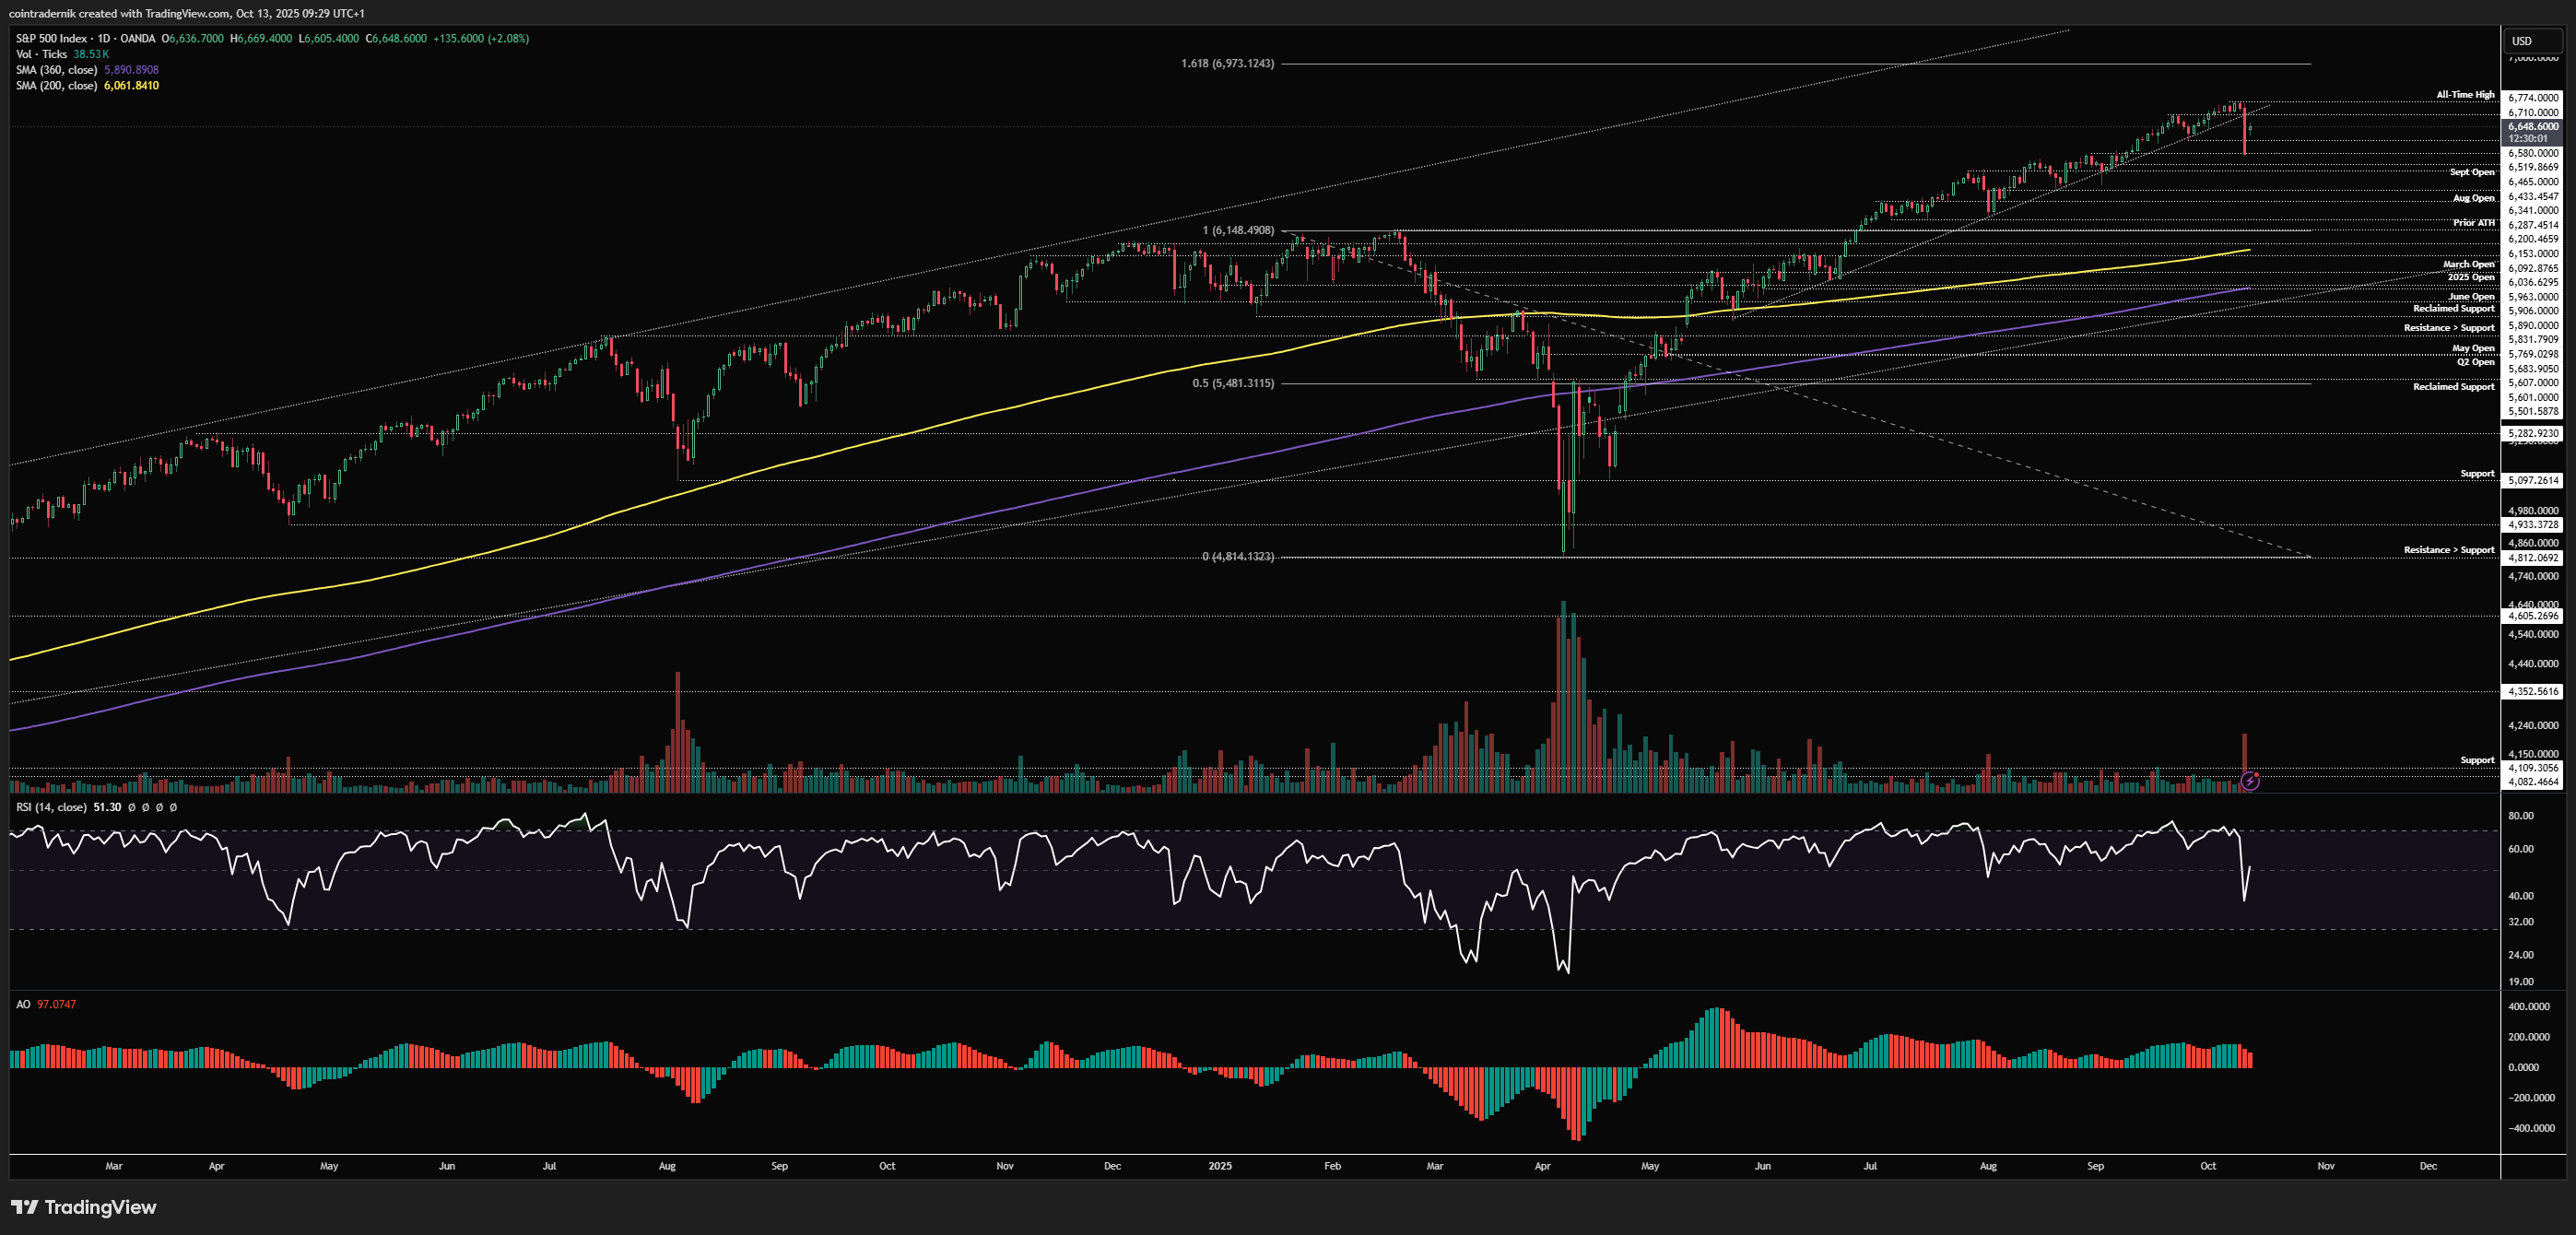The height and width of the screenshot is (1235, 2576).
Task: Select the SMA (200, close) legend
Action: (56, 86)
